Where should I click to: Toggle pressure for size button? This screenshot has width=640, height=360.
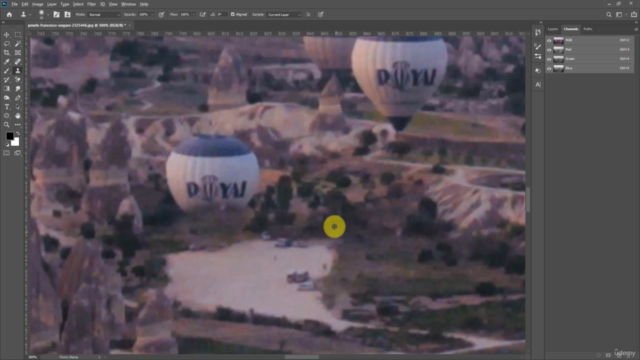[x=321, y=14]
